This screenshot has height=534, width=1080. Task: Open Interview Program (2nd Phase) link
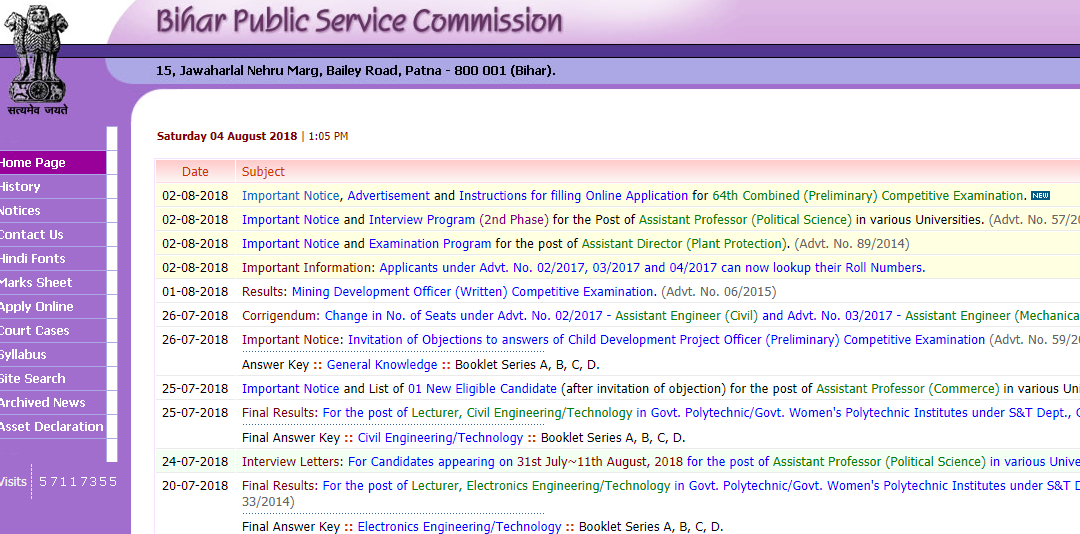pyautogui.click(x=459, y=220)
